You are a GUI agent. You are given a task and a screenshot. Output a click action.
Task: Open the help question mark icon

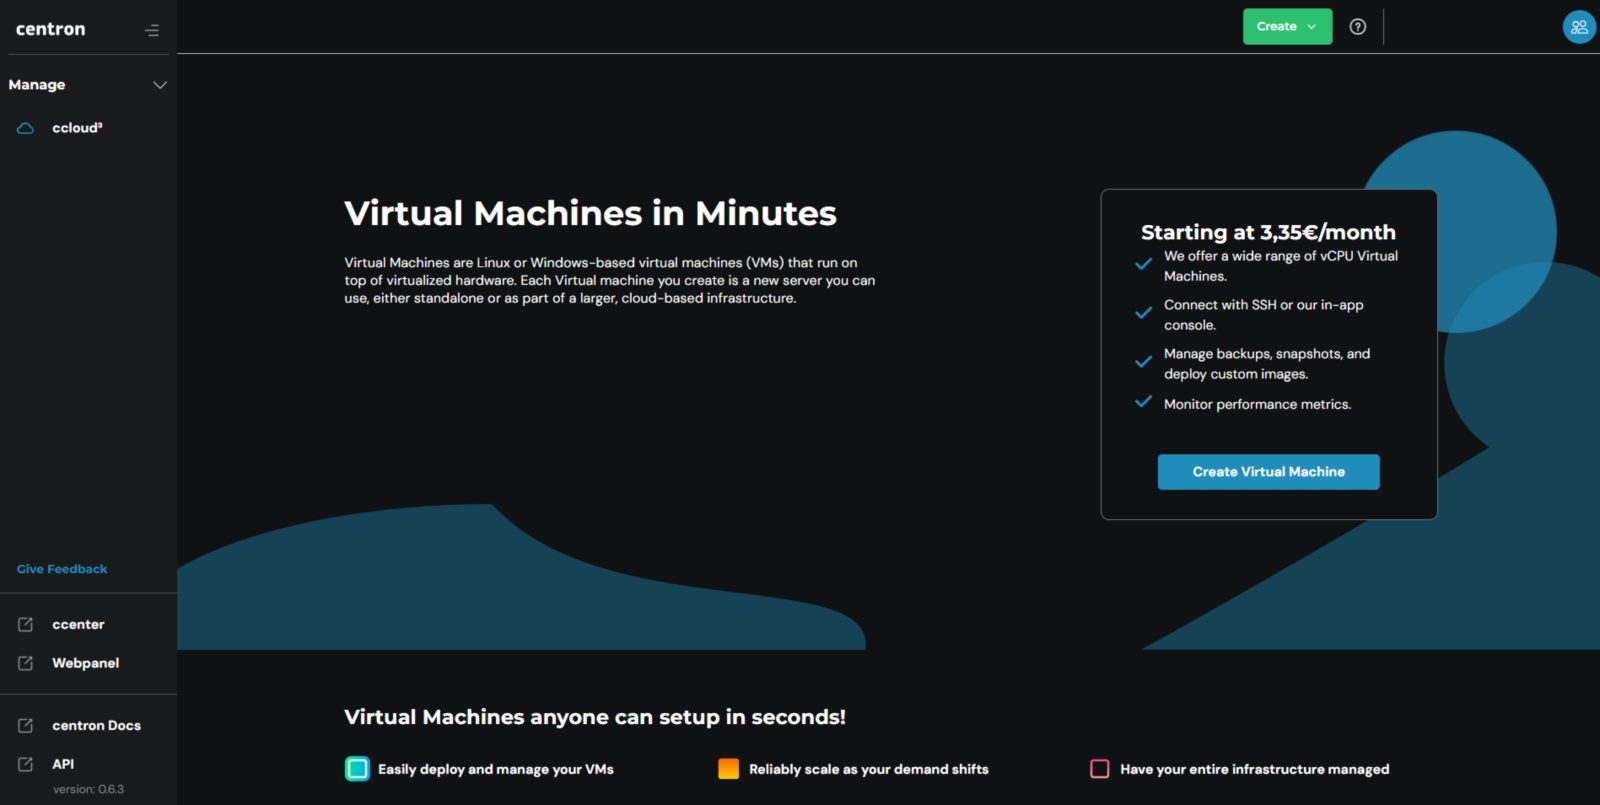(x=1357, y=27)
